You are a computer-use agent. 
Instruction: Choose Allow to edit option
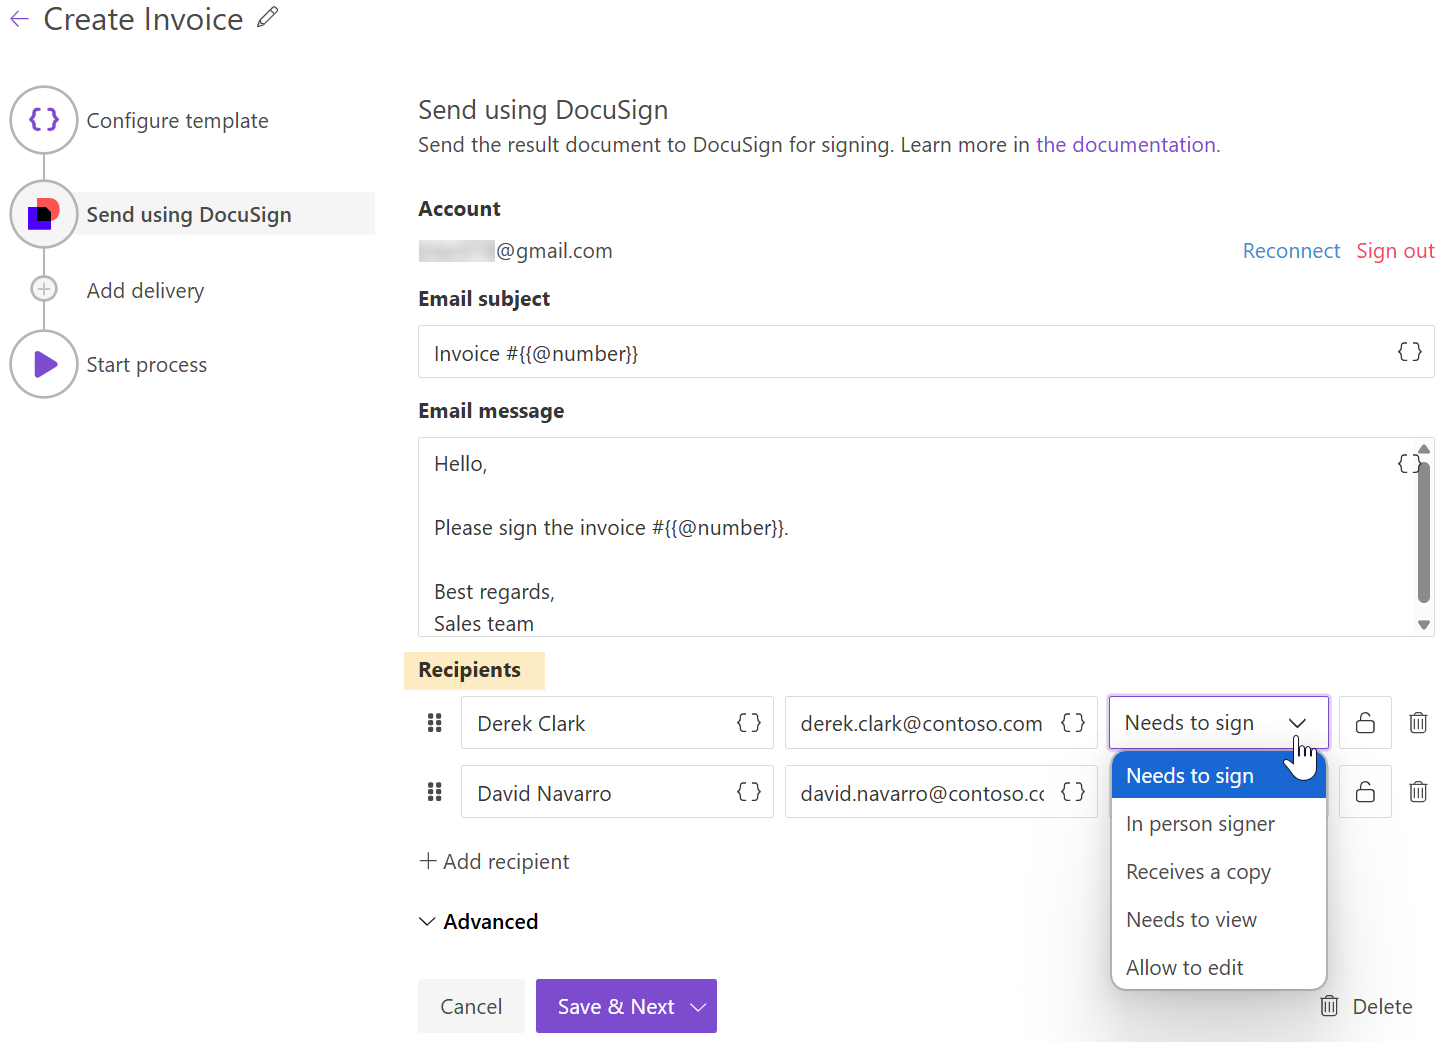click(1219, 968)
